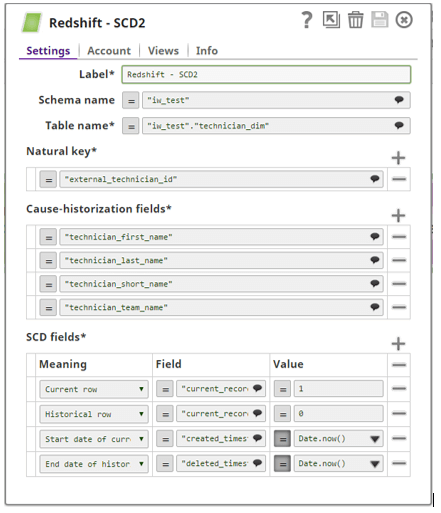Click the floppy disk save icon
This screenshot has width=441, height=513.
[380, 20]
